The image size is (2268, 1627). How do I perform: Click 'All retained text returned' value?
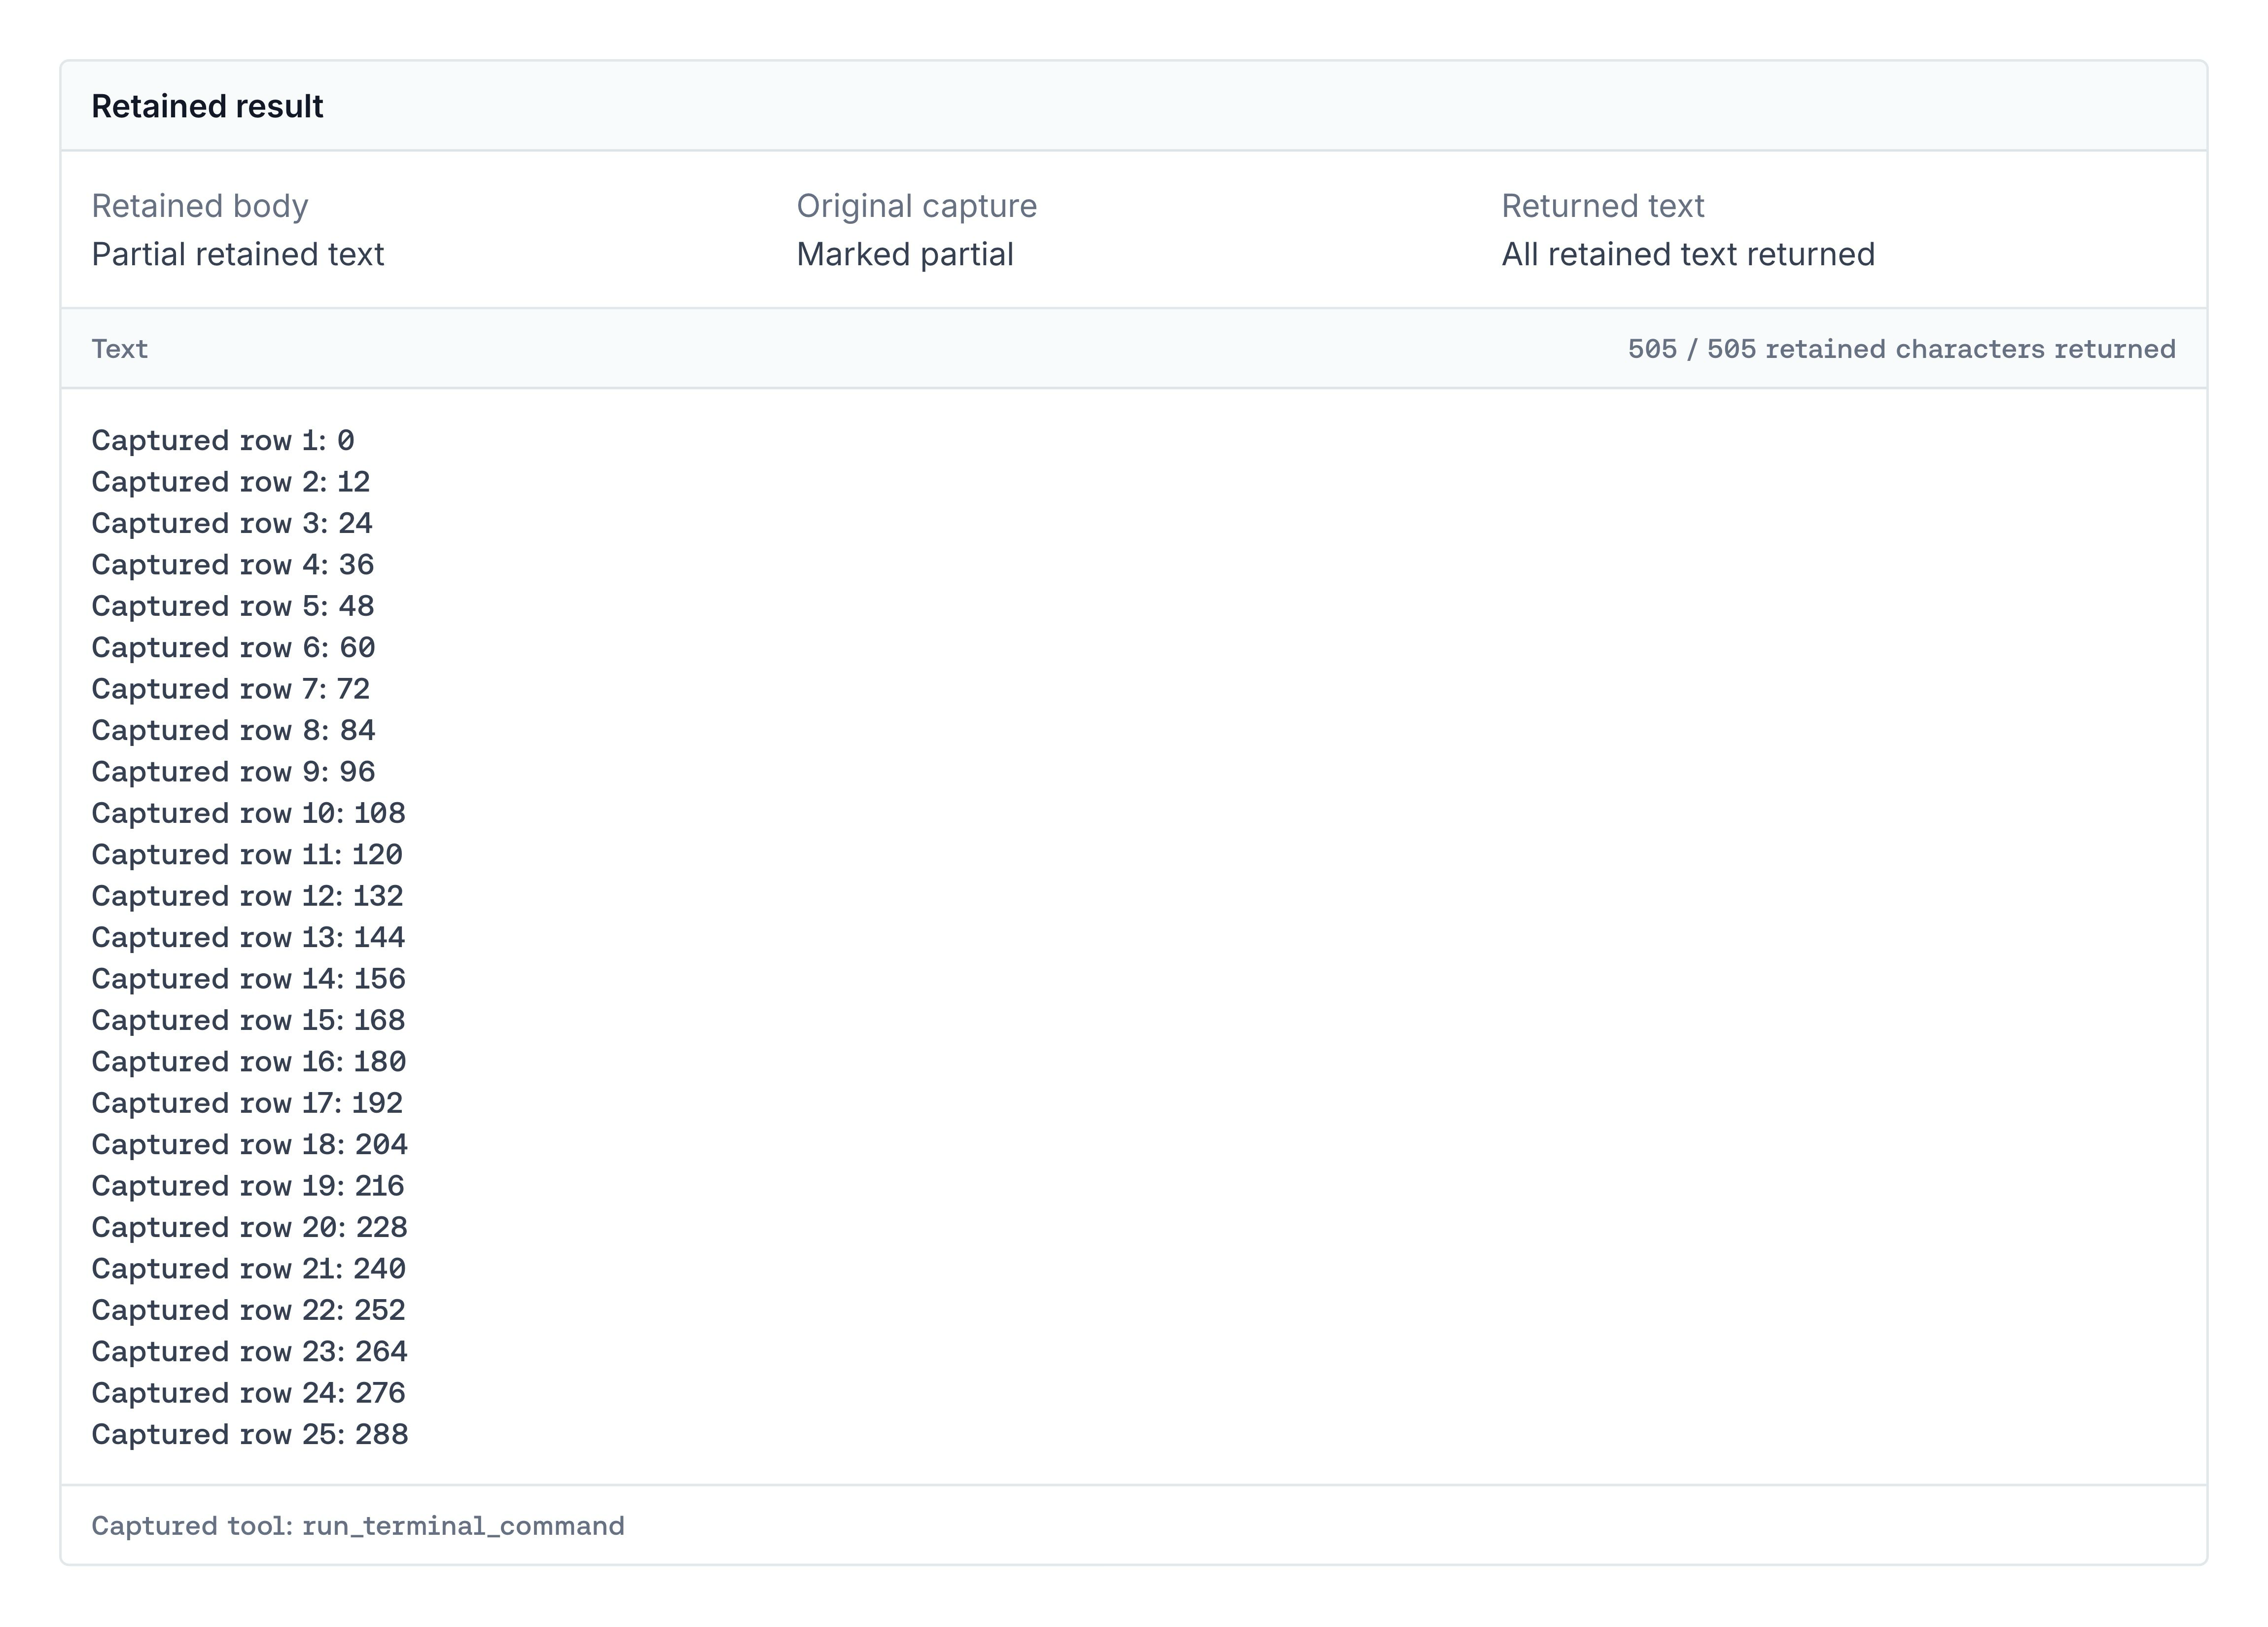tap(1688, 254)
